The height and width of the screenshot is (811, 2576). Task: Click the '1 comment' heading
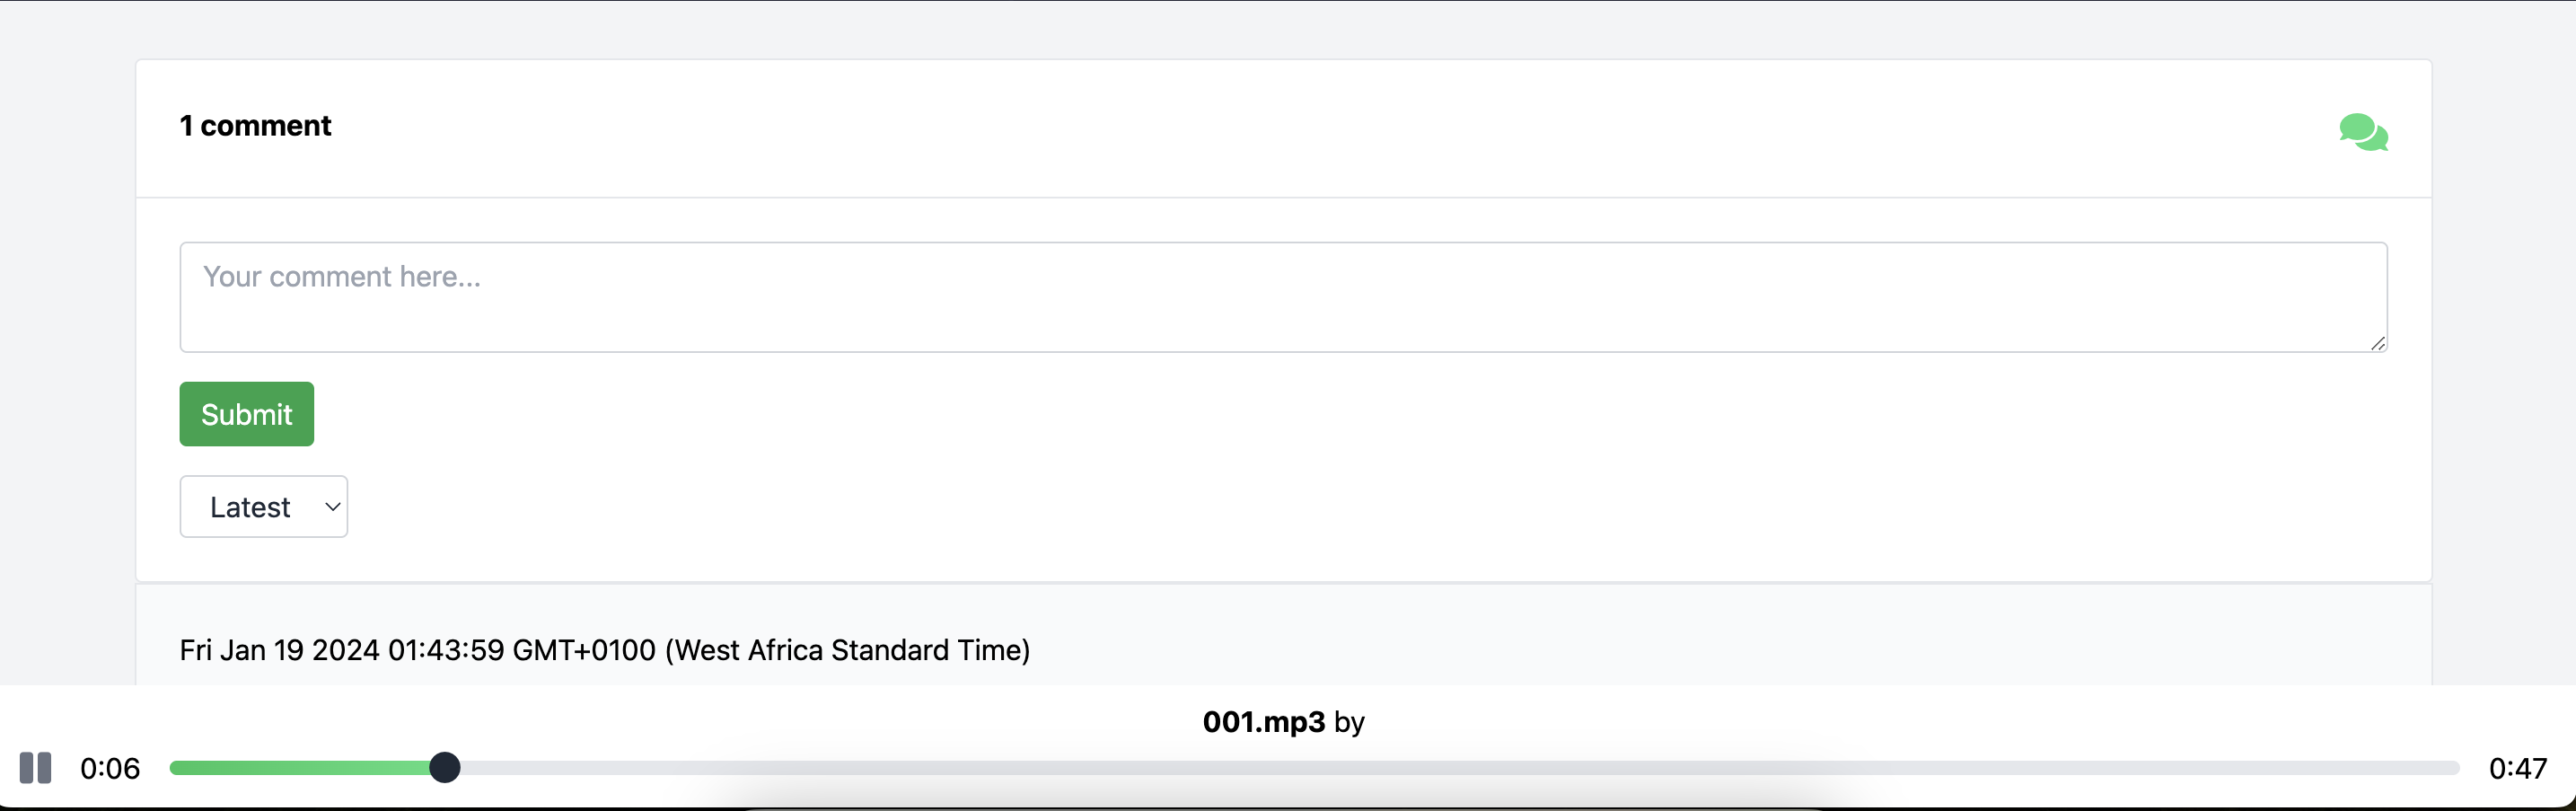click(x=255, y=126)
